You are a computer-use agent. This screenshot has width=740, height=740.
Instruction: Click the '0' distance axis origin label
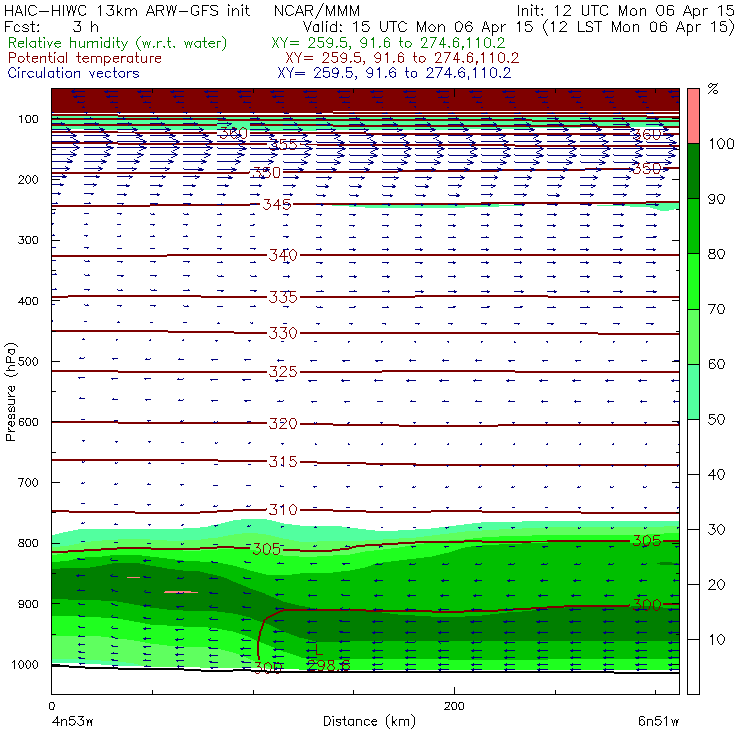point(51,706)
